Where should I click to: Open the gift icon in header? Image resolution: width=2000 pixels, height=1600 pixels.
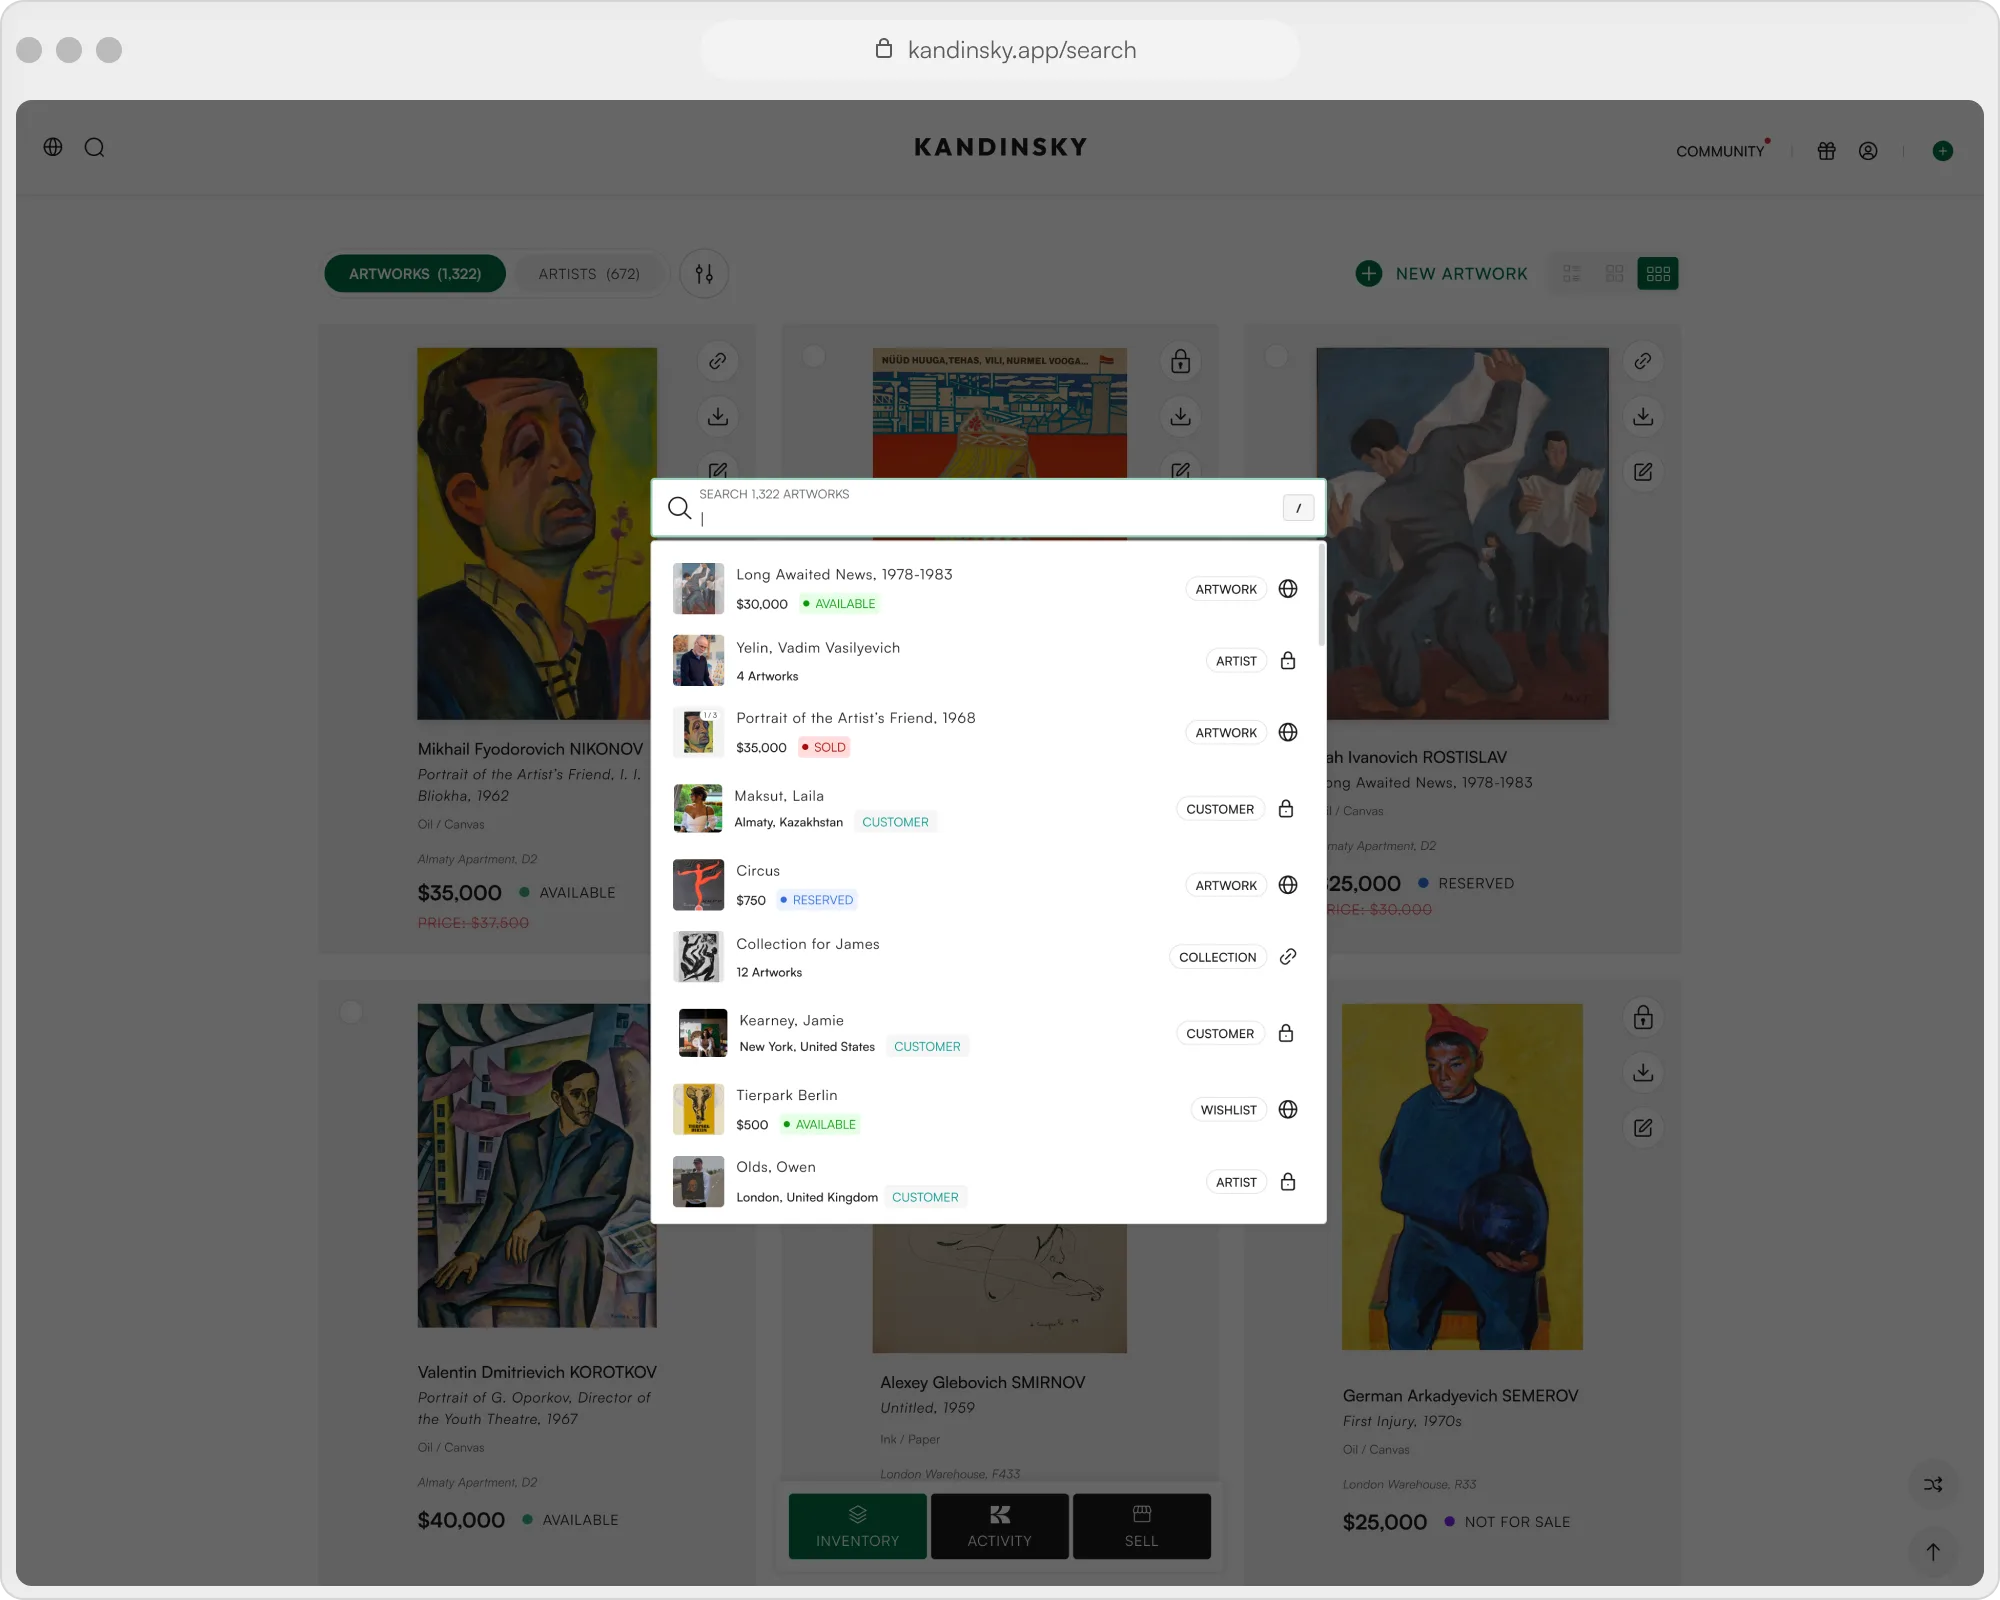[1826, 151]
